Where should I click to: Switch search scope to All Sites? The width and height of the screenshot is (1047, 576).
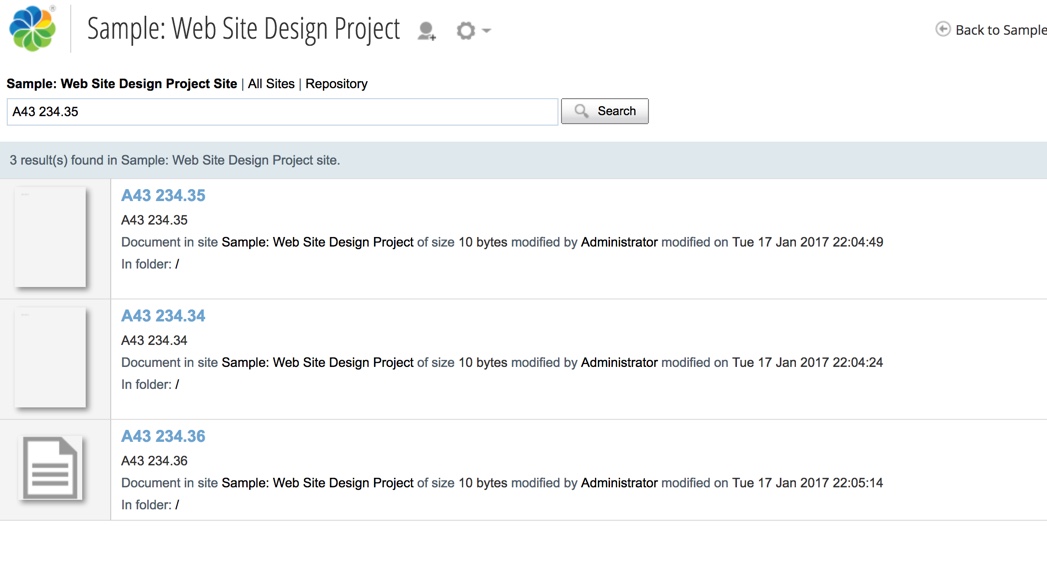point(271,84)
